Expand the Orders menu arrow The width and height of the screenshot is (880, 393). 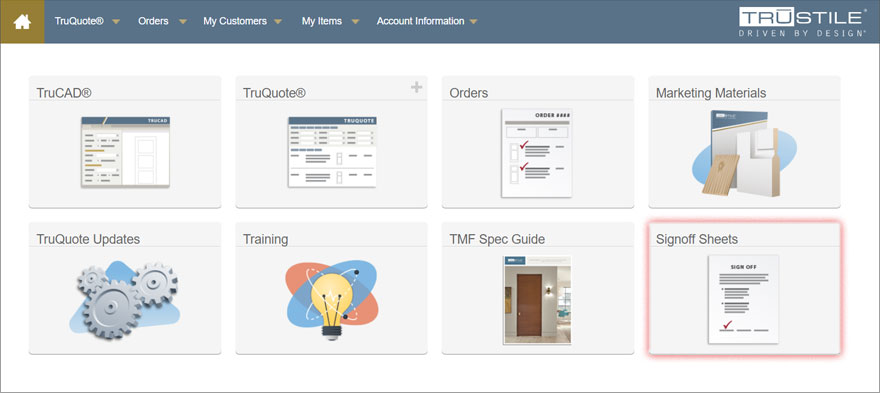(182, 22)
